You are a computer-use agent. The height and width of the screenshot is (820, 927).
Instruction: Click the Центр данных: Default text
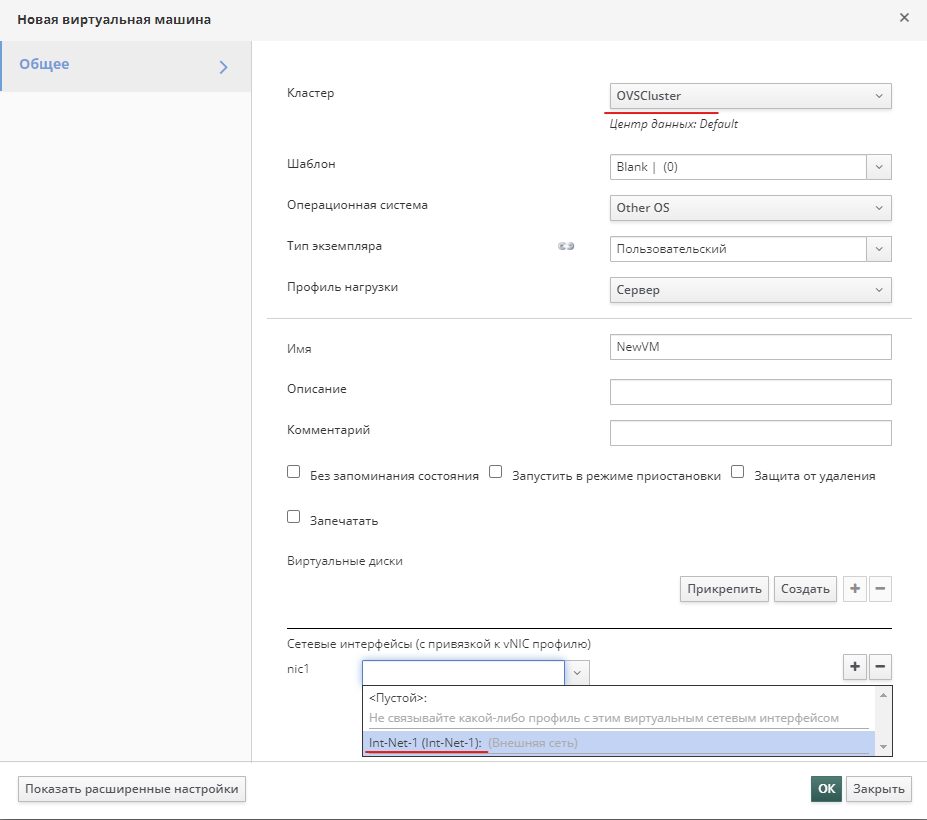pos(673,124)
